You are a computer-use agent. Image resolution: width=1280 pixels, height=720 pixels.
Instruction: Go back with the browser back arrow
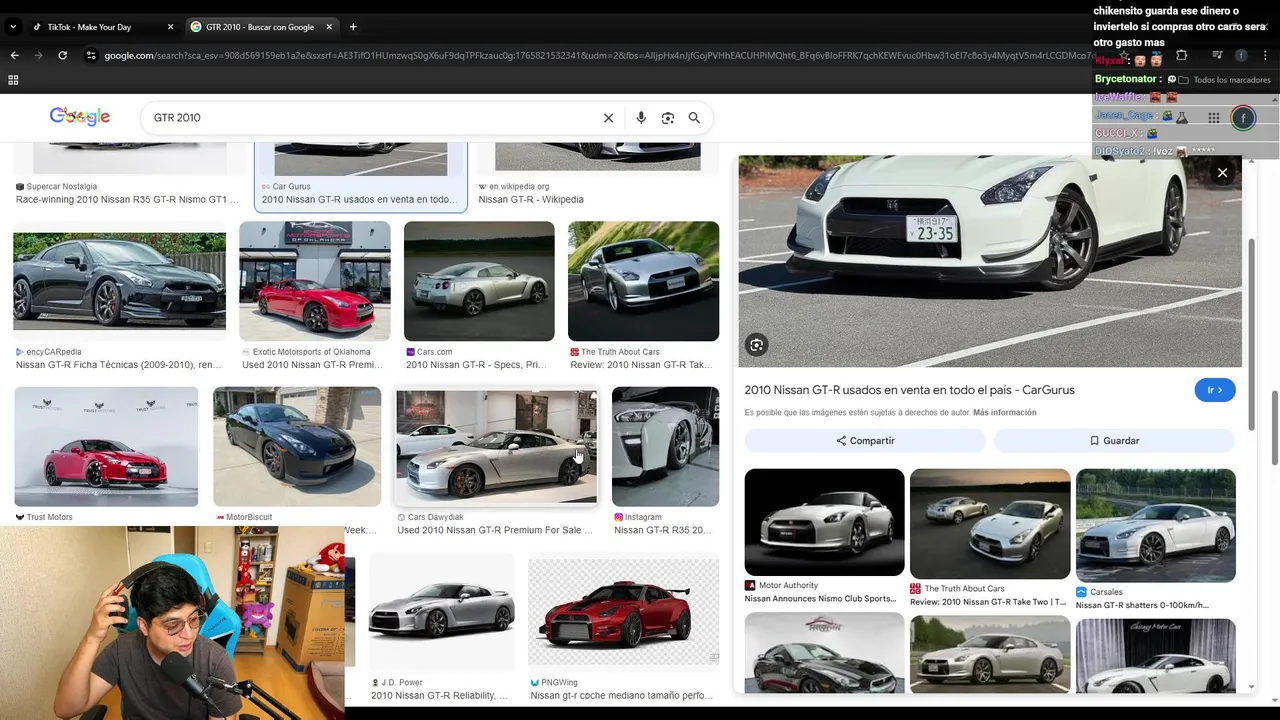coord(14,55)
